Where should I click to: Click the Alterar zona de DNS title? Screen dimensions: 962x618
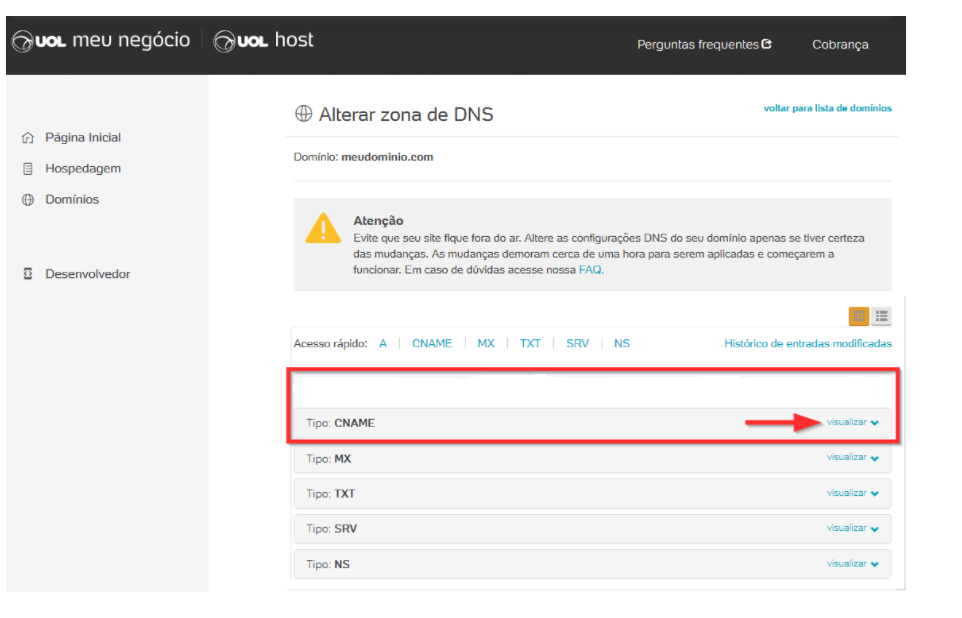pos(406,114)
